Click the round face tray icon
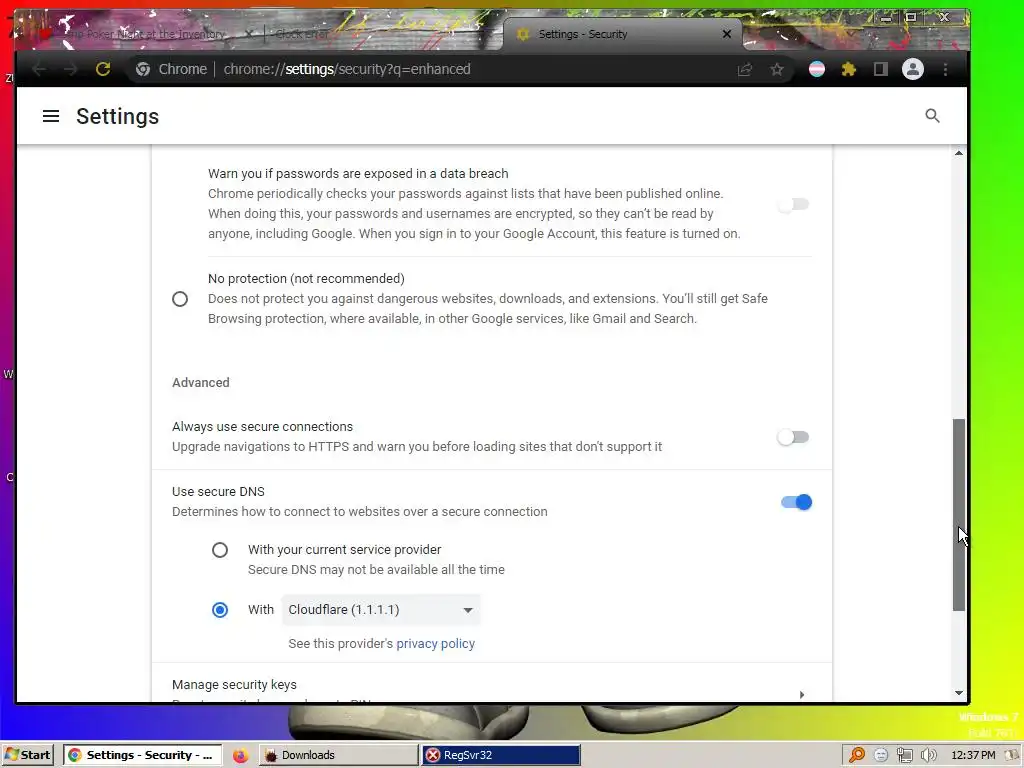This screenshot has height=768, width=1024. pos(881,755)
